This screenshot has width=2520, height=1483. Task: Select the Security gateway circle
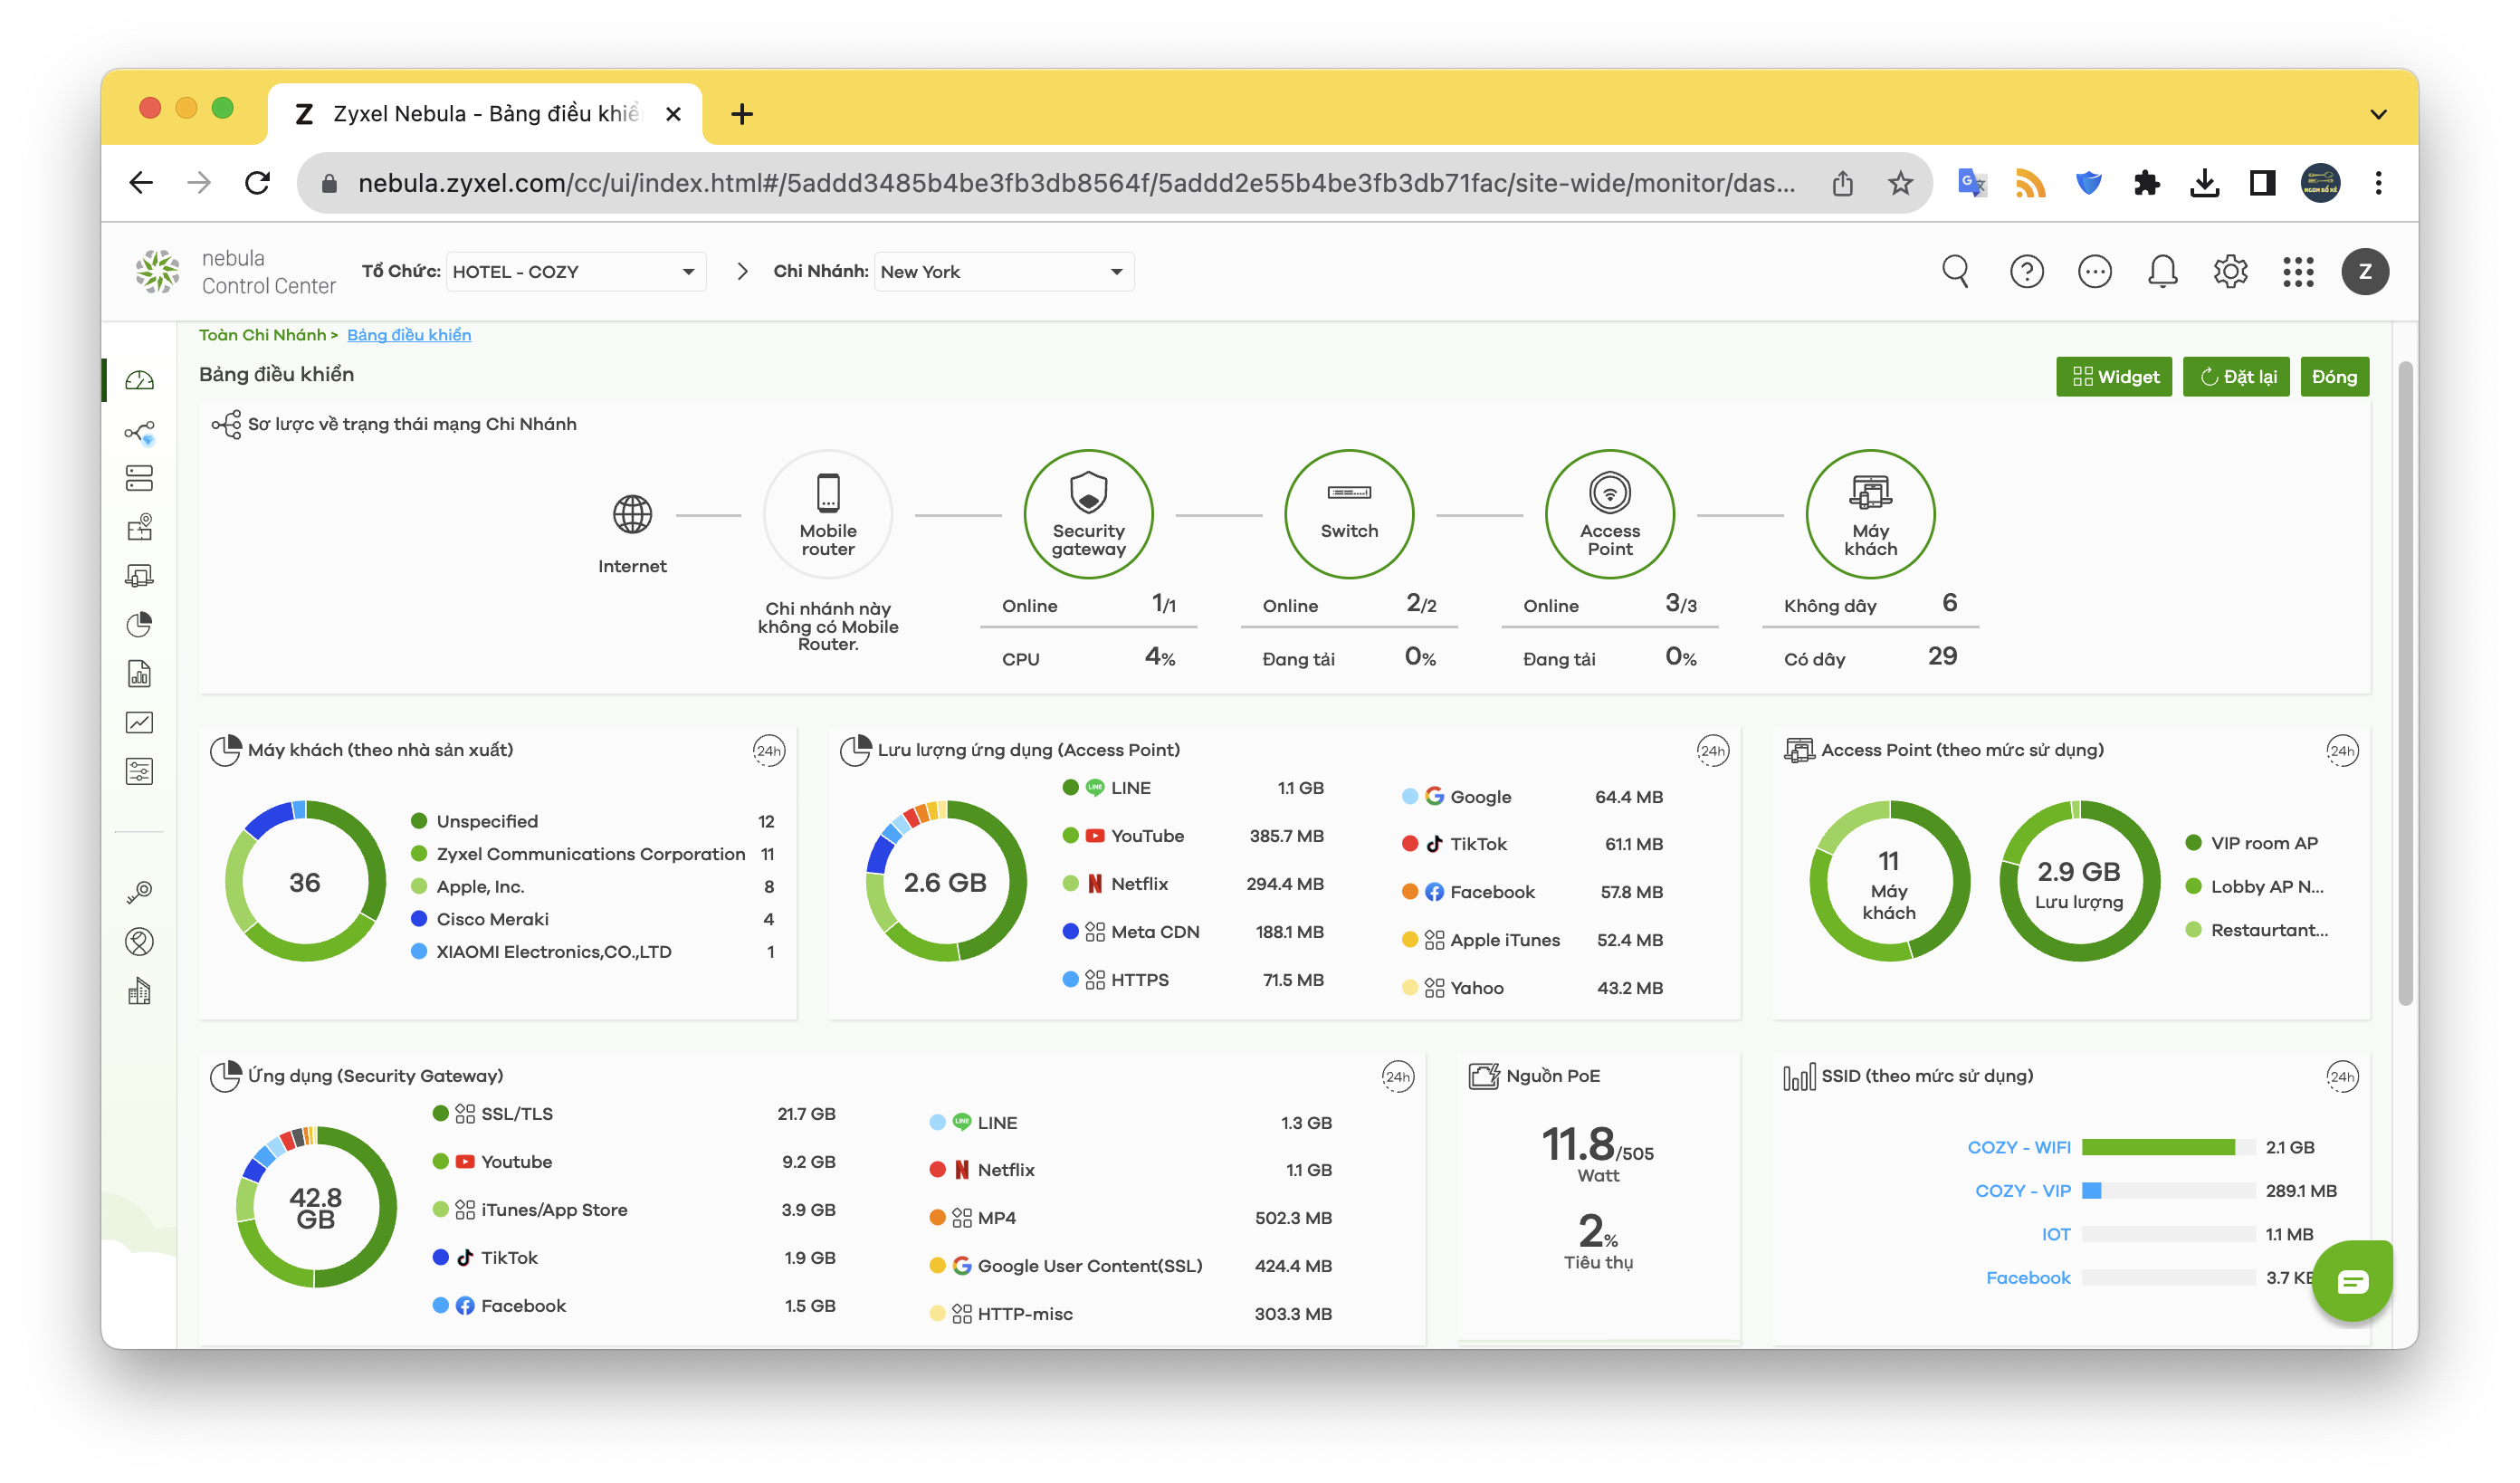click(1088, 514)
